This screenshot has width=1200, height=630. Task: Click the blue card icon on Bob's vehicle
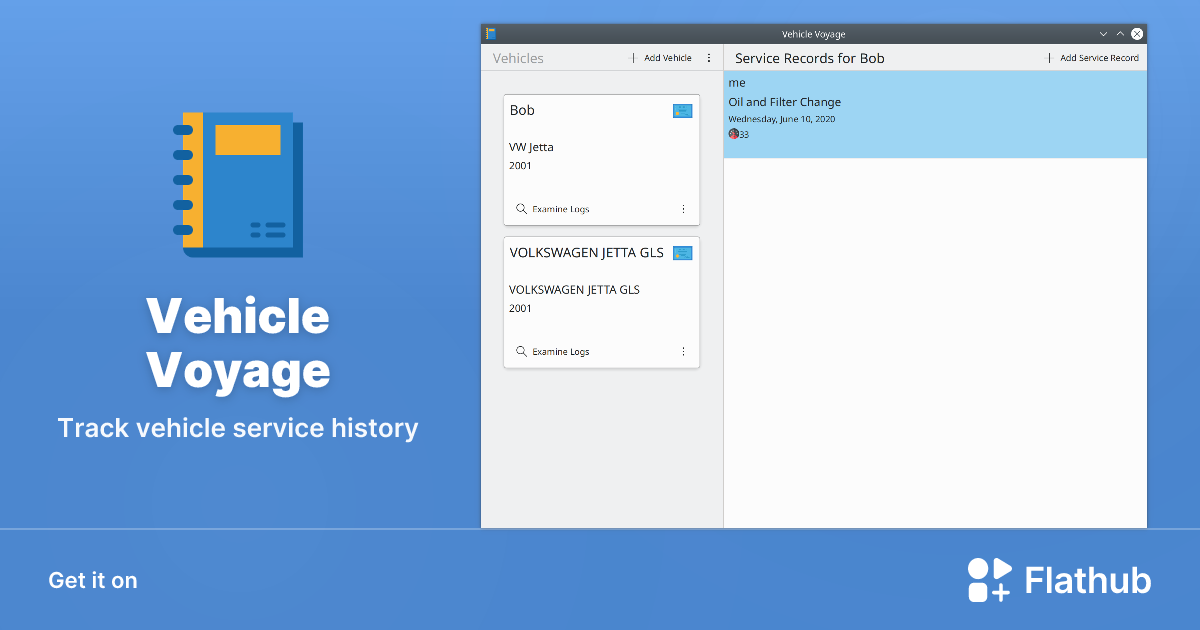683,111
